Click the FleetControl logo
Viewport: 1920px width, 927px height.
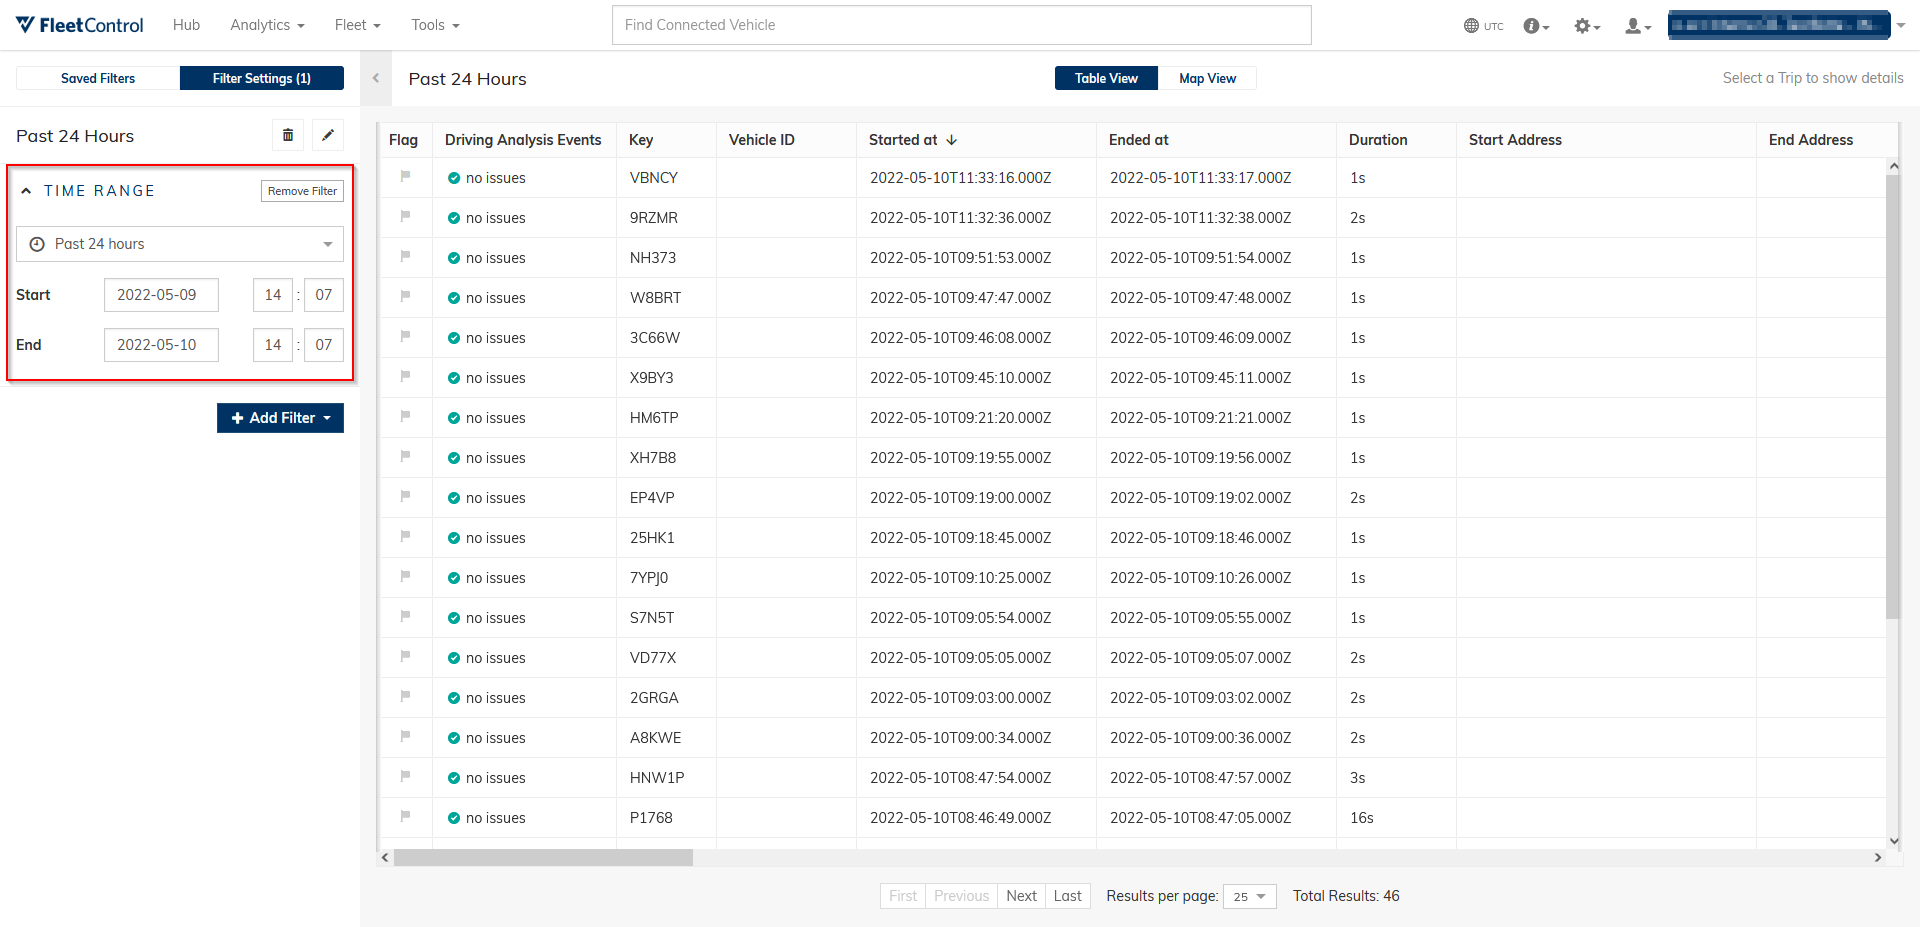coord(80,25)
